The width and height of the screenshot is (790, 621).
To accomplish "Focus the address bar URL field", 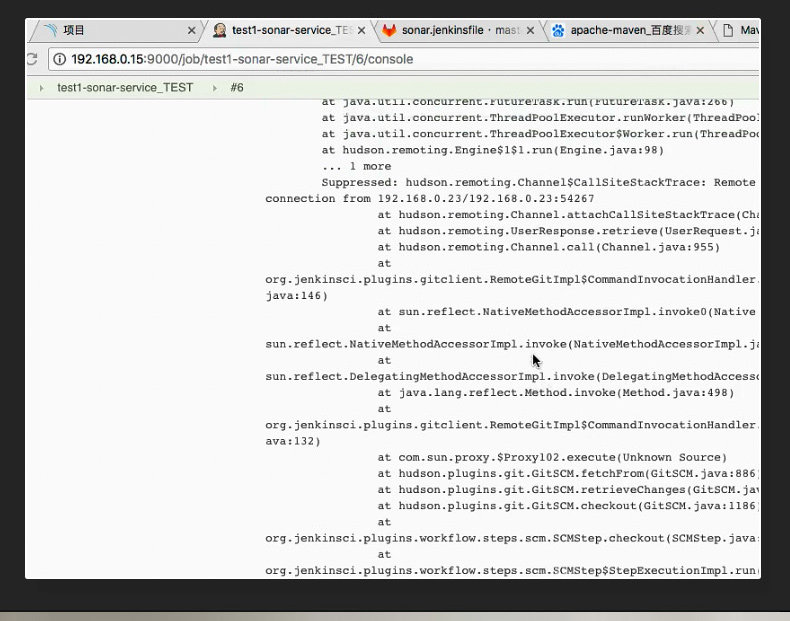I will [x=404, y=59].
